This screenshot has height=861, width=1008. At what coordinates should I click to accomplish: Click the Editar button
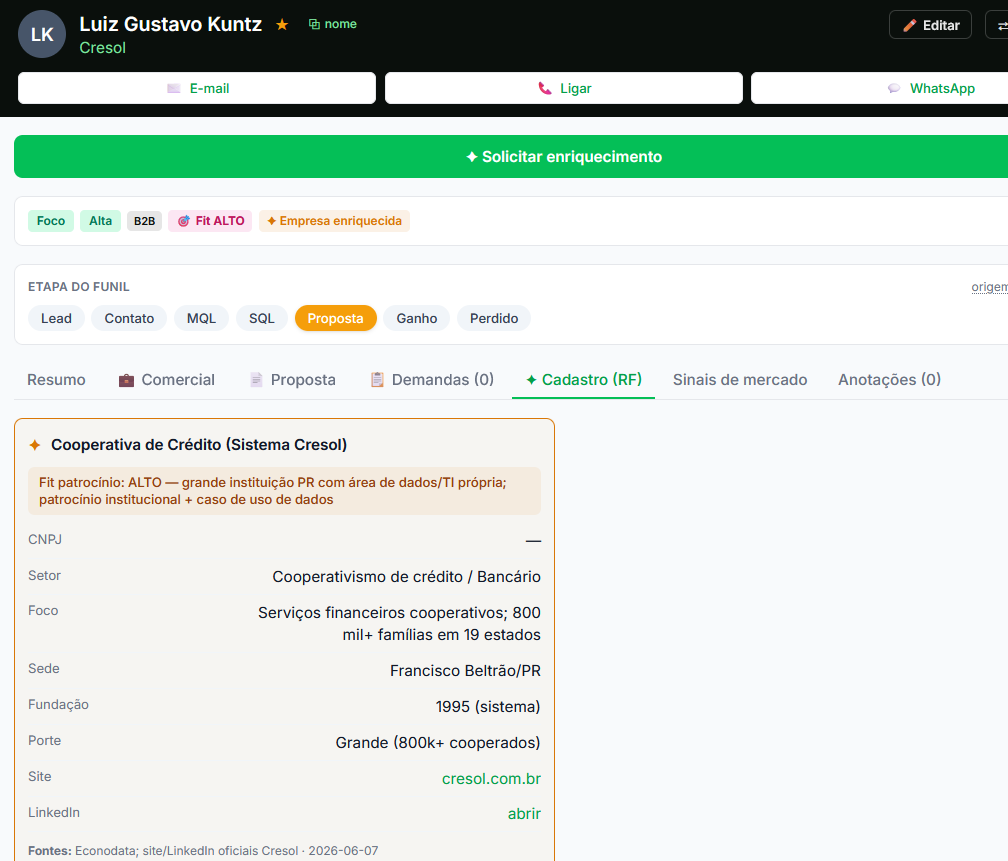pos(930,25)
